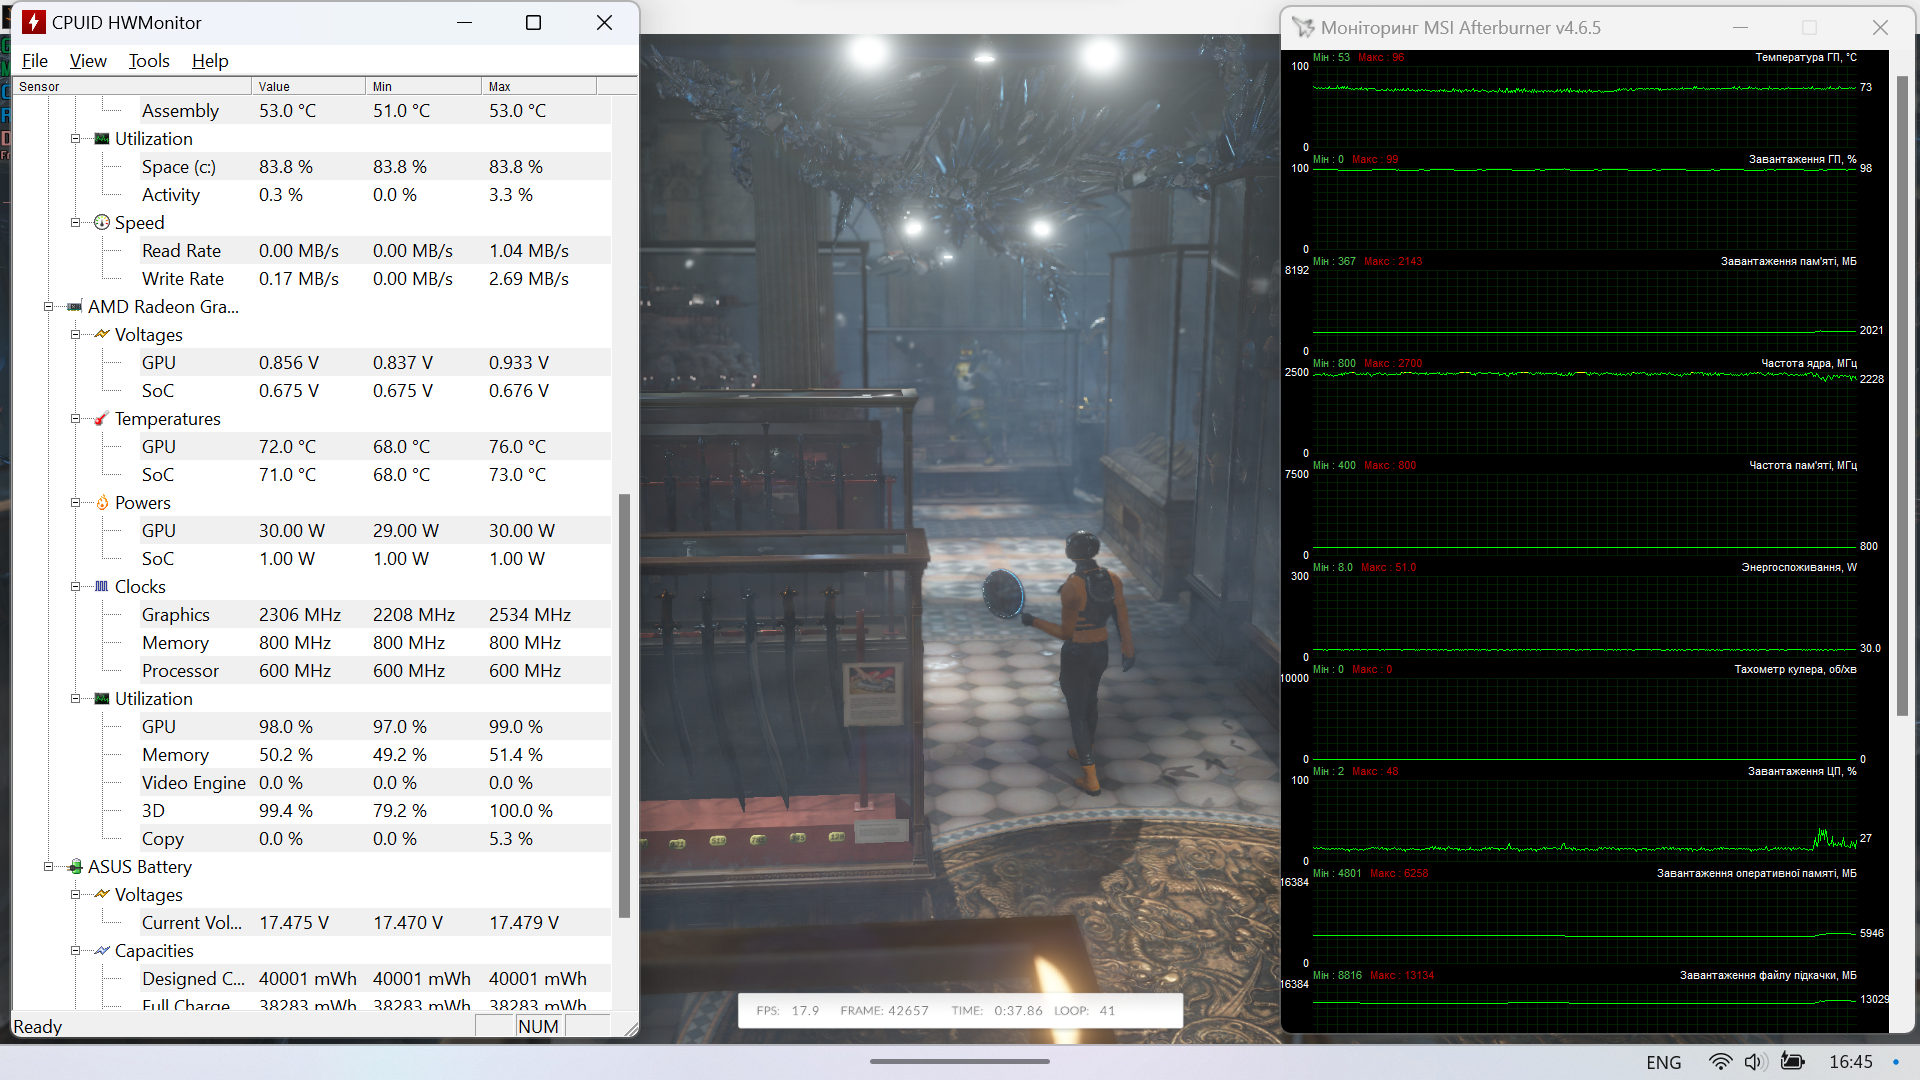This screenshot has height=1080, width=1920.
Task: Click the HWMonitor vertical scrollbar thumb
Action: [x=624, y=705]
